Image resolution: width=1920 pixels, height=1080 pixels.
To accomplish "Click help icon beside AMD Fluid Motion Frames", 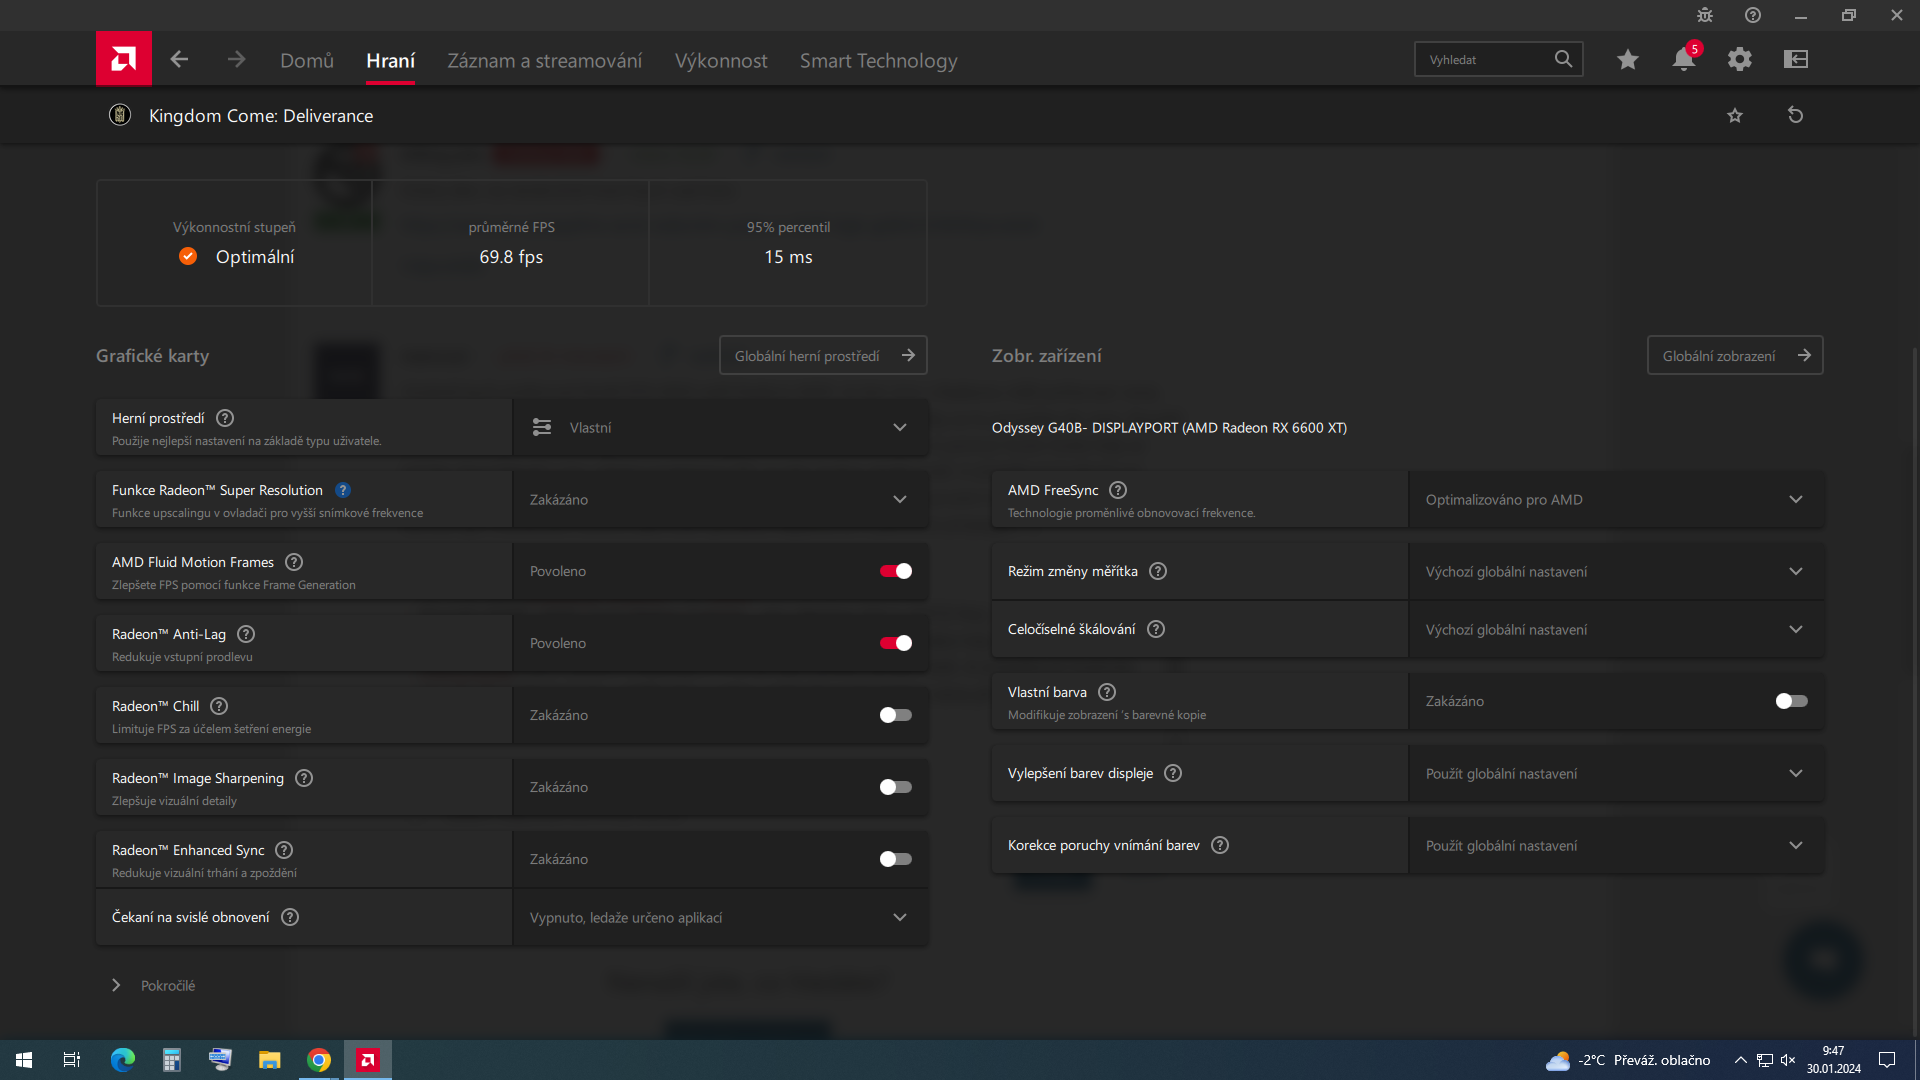I will coord(294,562).
